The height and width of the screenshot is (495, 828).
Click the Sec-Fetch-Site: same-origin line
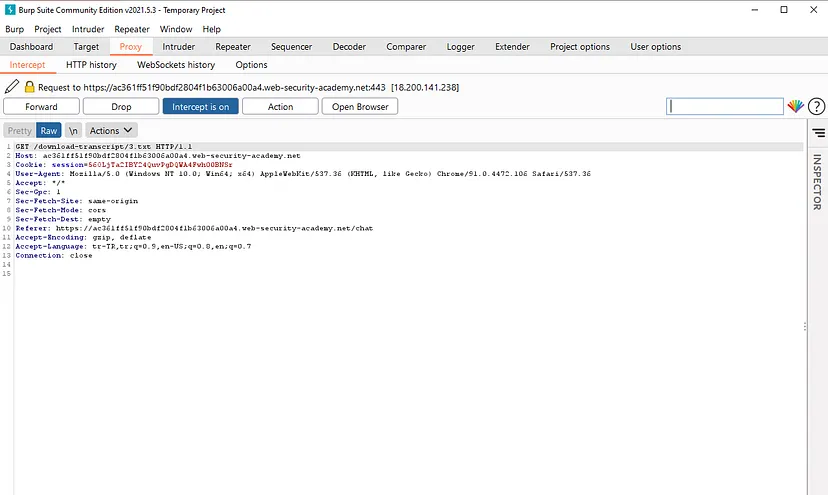pos(77,201)
